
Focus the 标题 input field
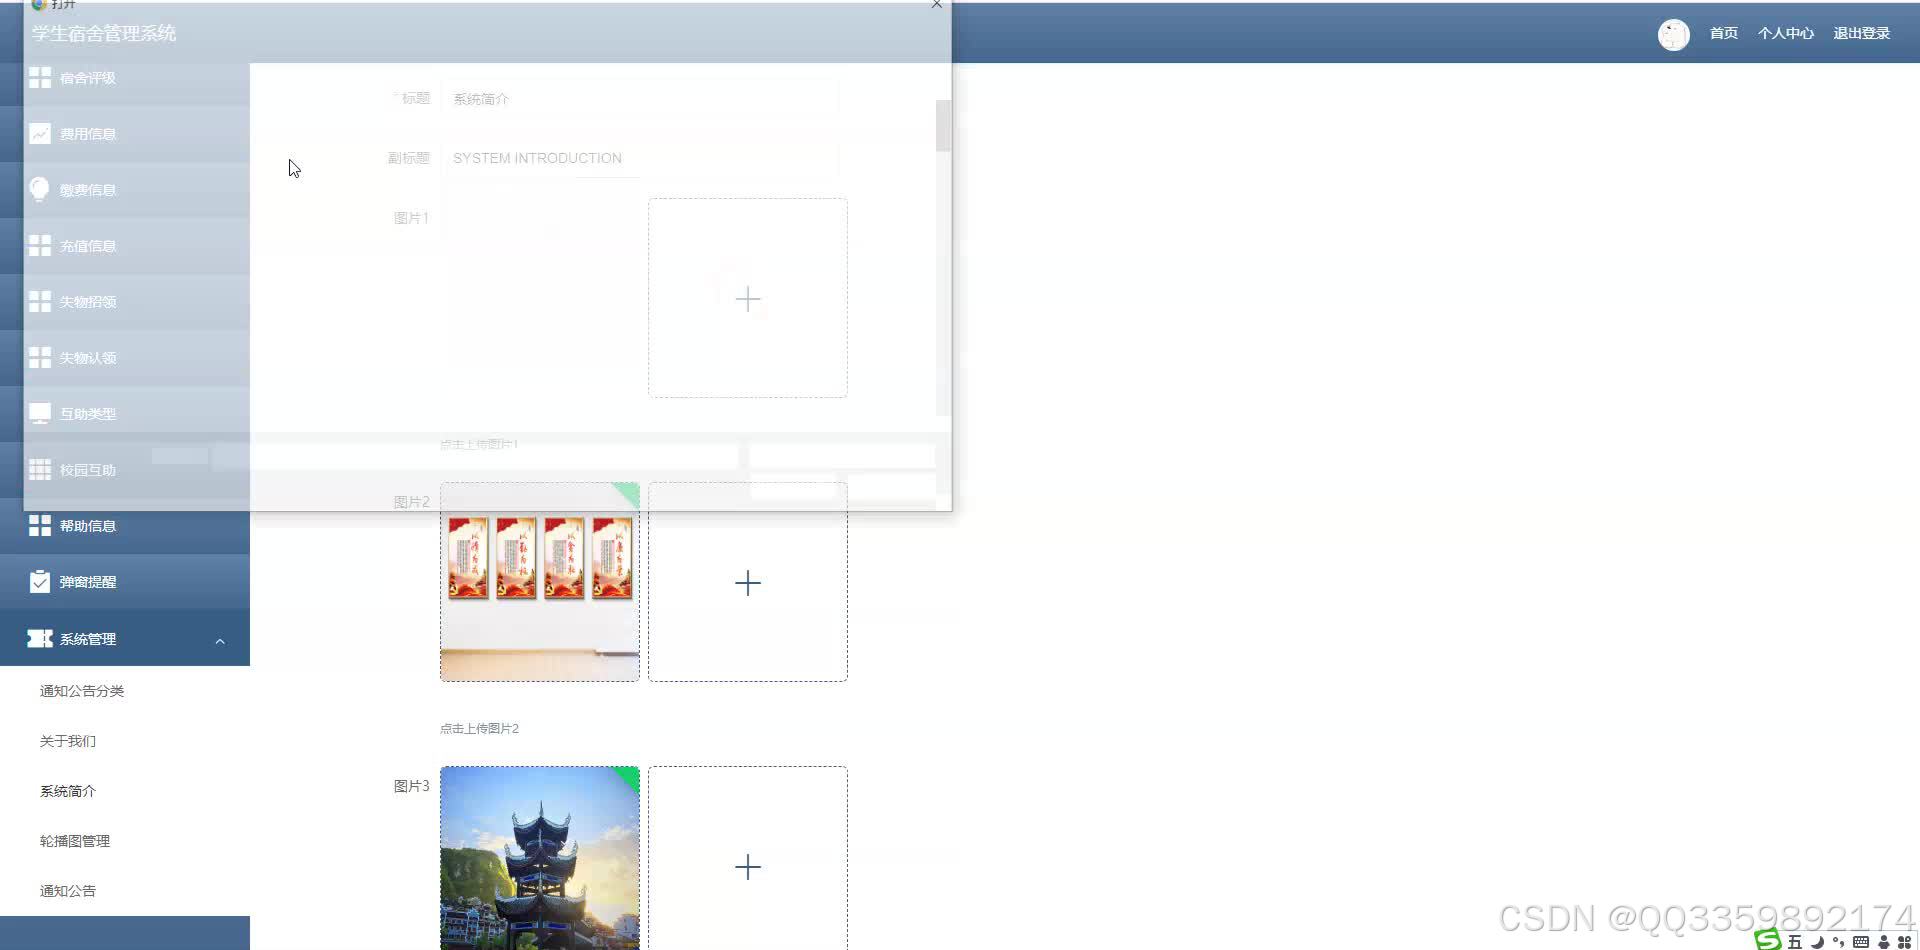coord(640,99)
